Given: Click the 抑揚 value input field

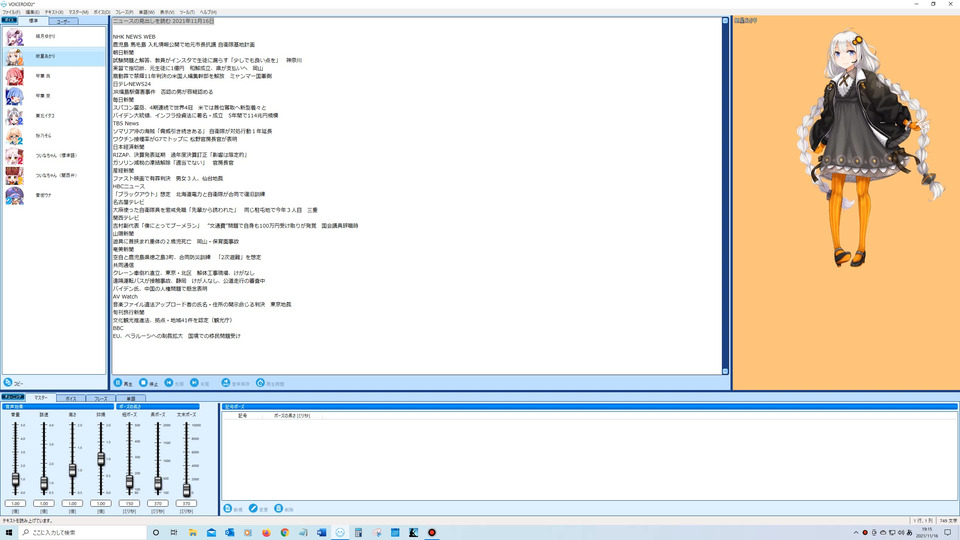Looking at the screenshot, I should pos(101,503).
